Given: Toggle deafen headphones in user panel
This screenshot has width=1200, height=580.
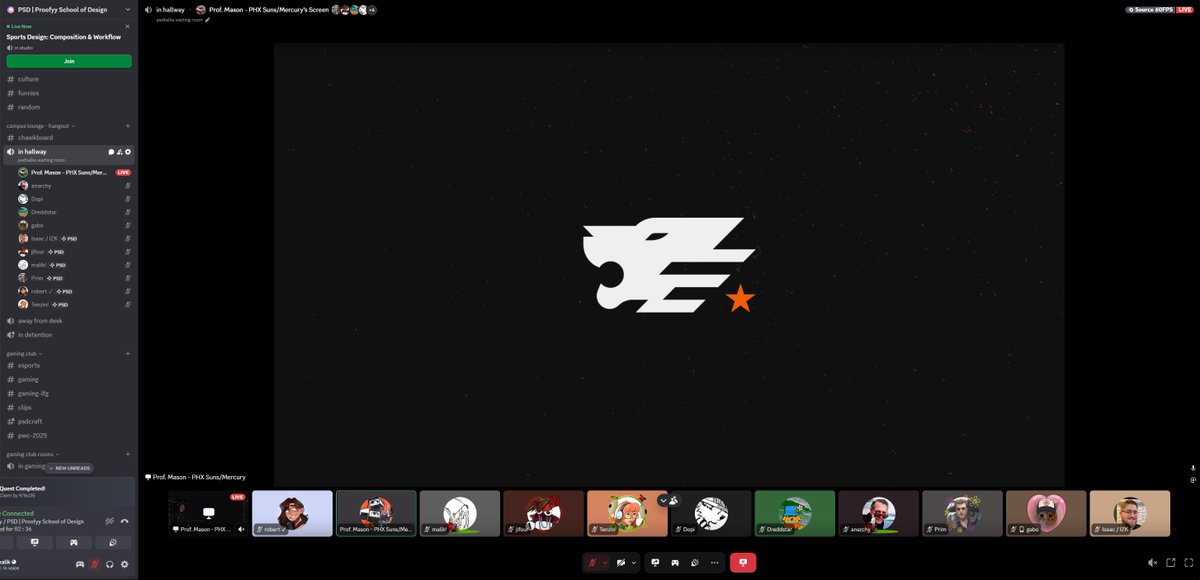Looking at the screenshot, I should (x=110, y=564).
